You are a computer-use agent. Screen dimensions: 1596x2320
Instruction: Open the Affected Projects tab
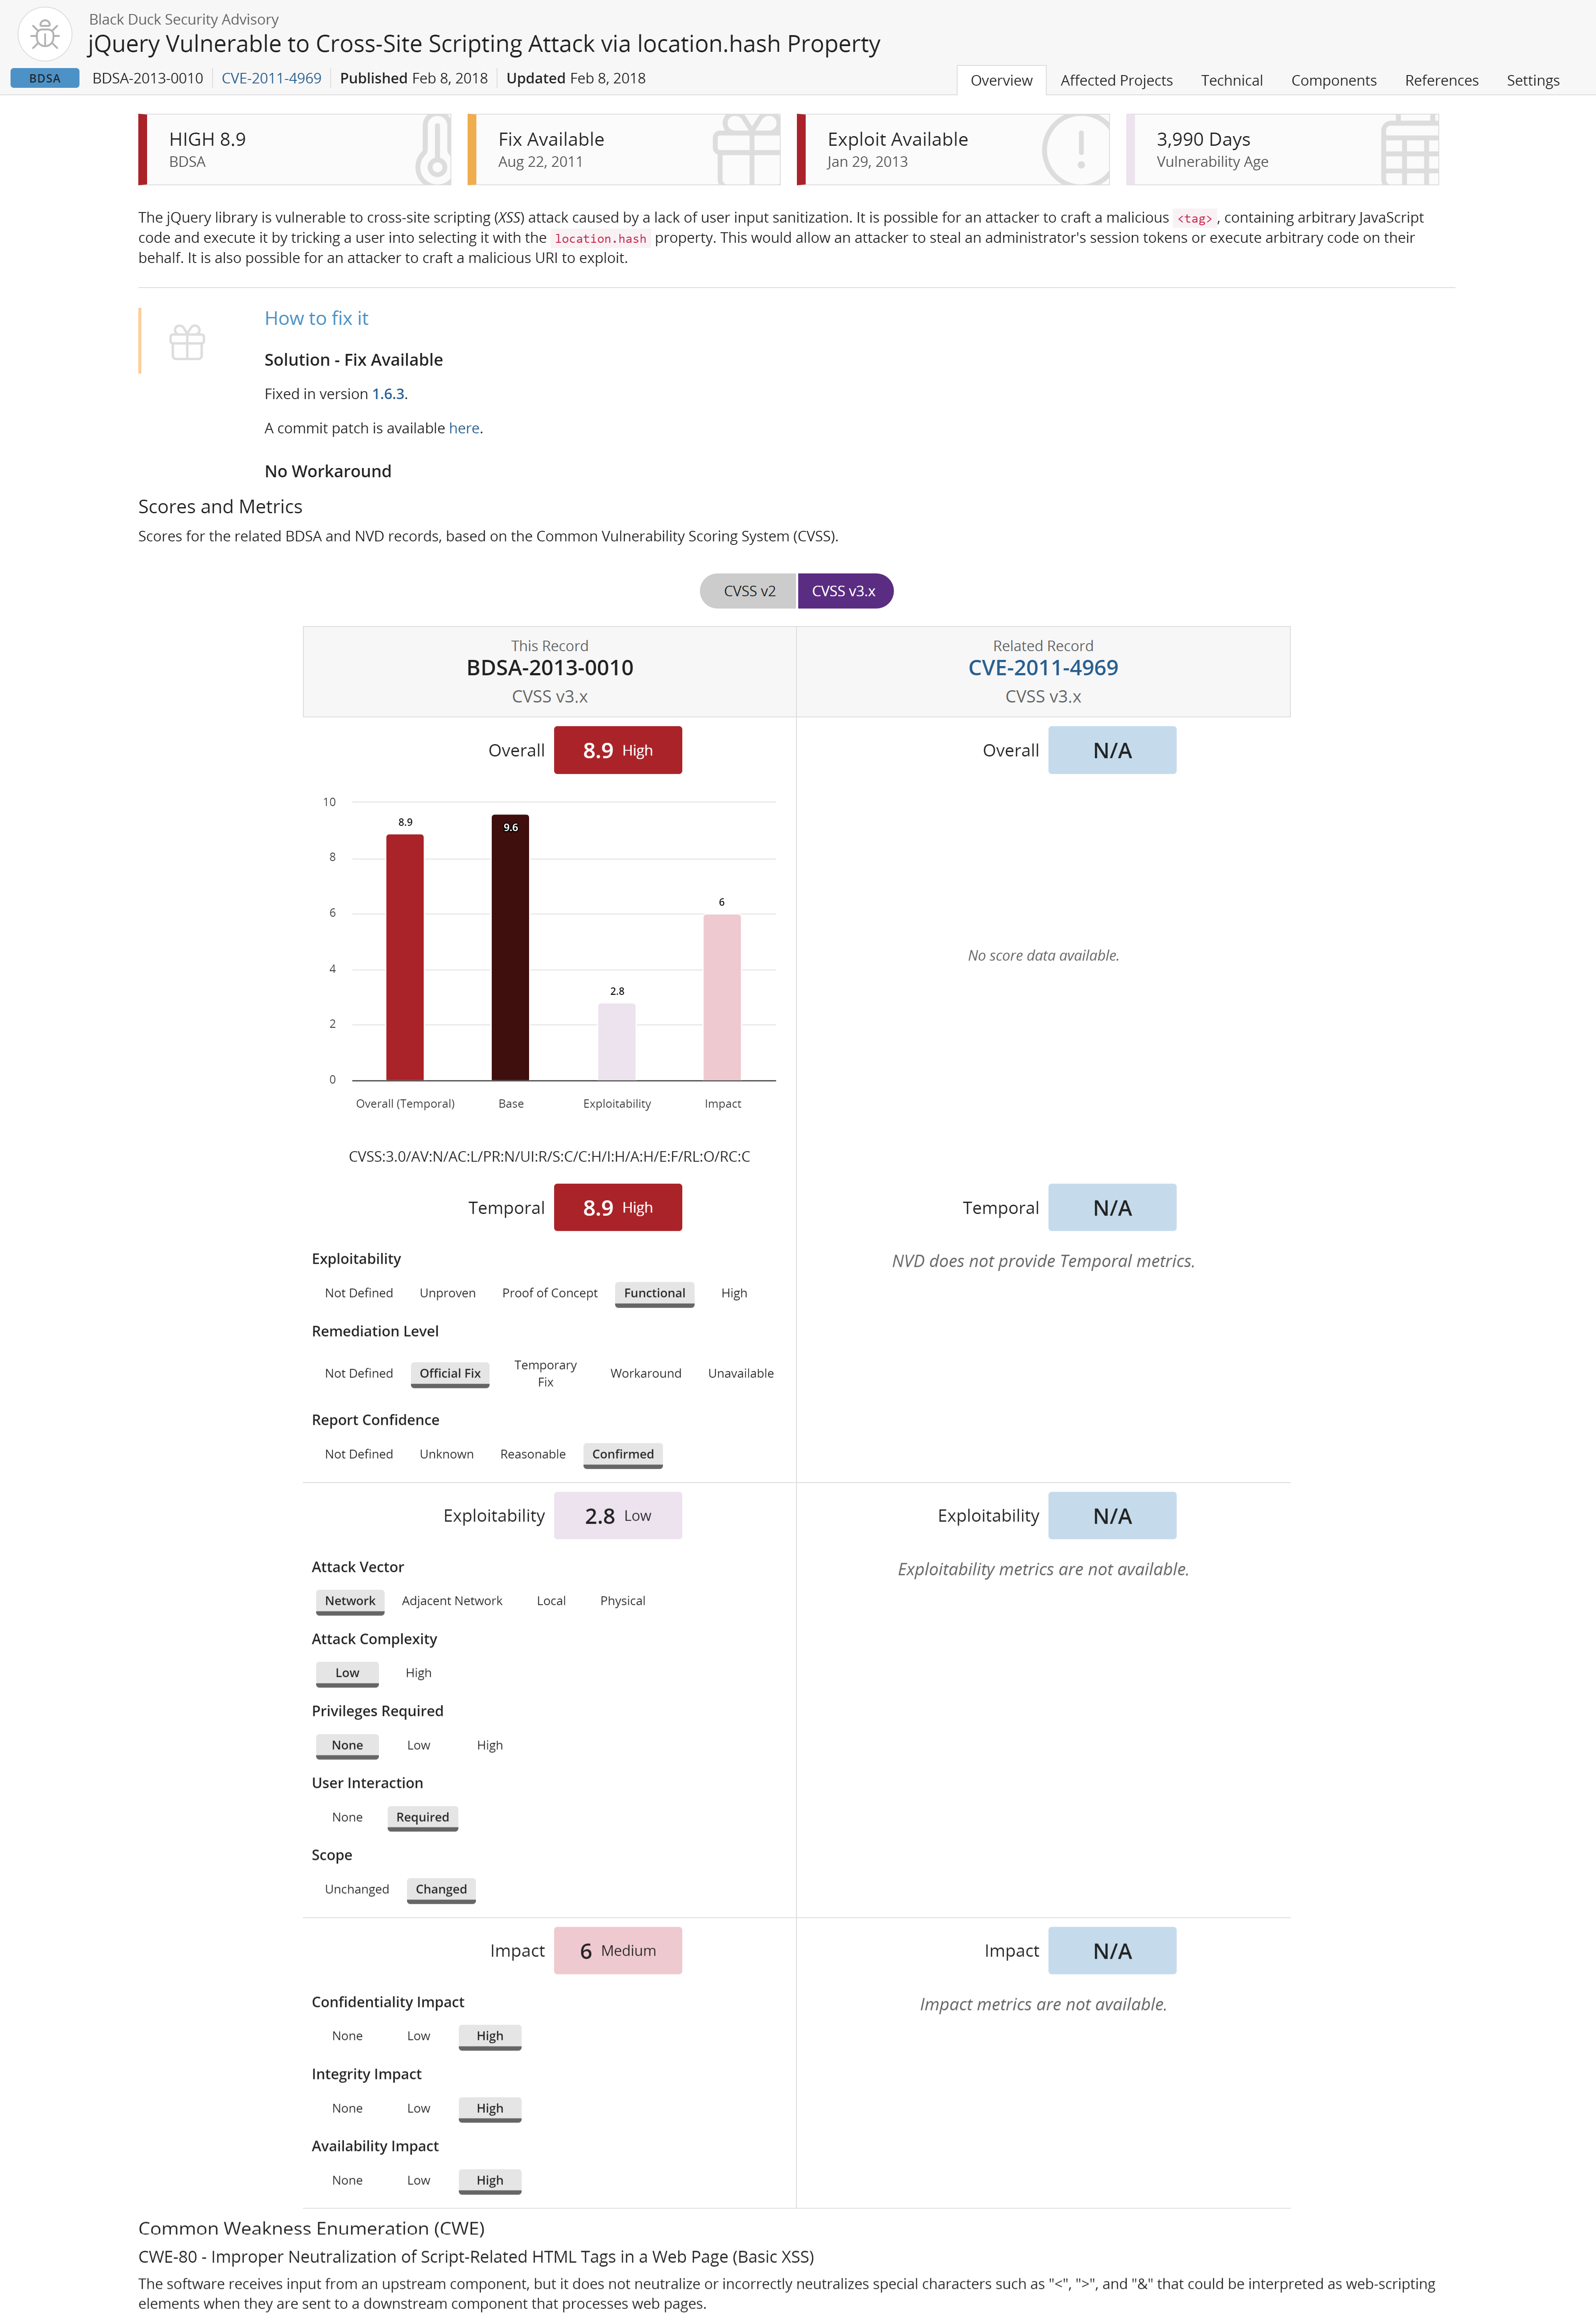1116,80
